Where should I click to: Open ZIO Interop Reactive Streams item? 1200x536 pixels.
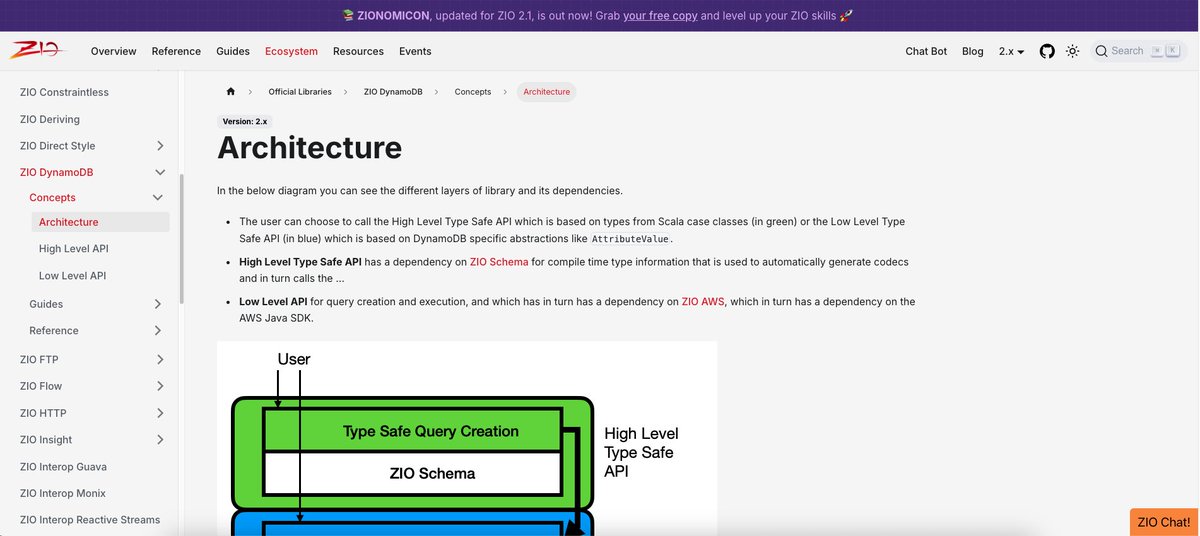(x=90, y=520)
